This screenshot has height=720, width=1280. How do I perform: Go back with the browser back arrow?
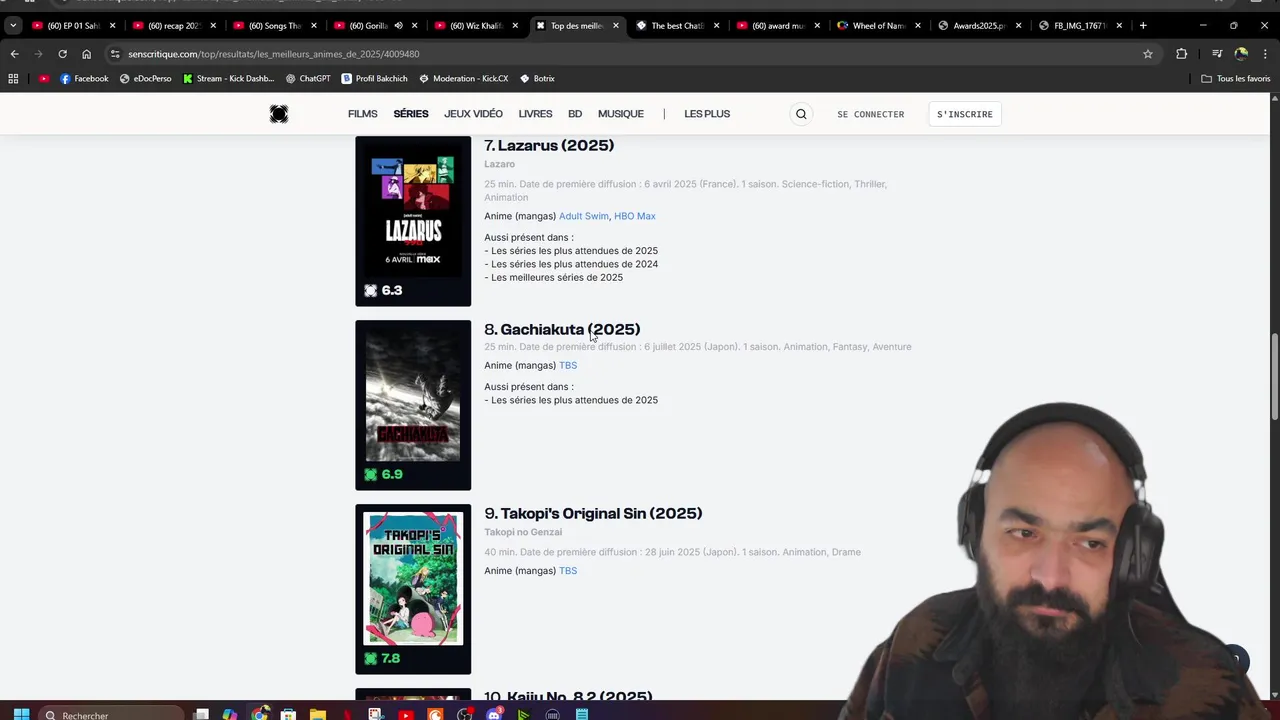14,54
